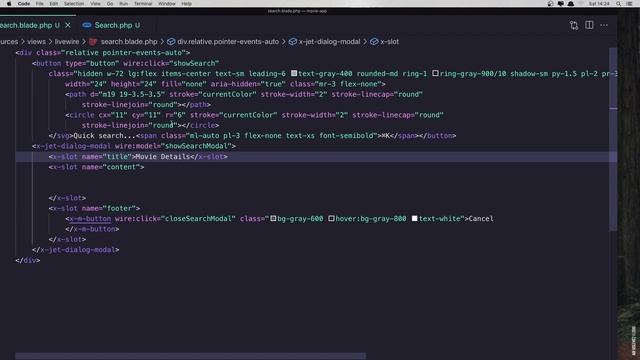Viewport: 640px width, 360px height.
Task: Click the closing </div> tag line
Action: pos(28,260)
